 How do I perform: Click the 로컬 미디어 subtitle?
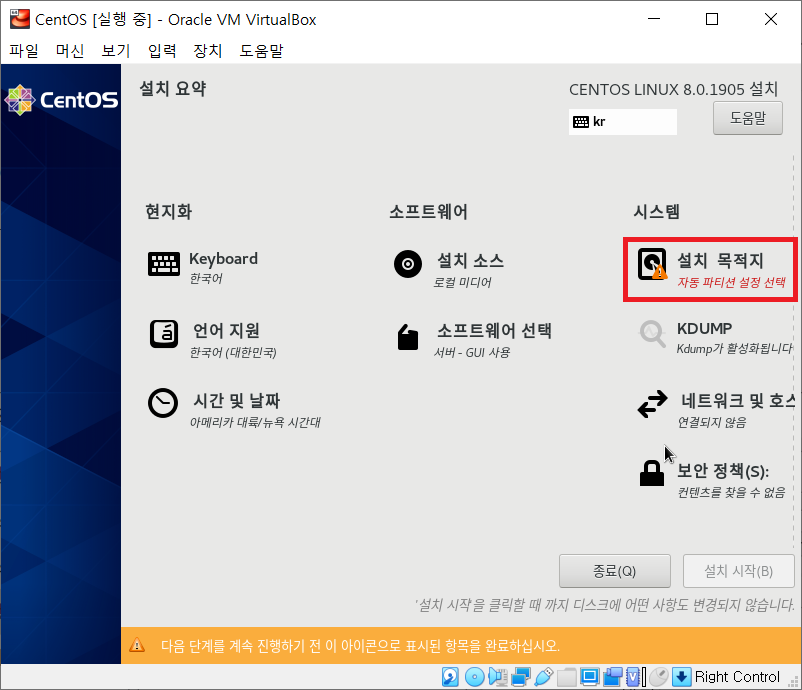(462, 282)
